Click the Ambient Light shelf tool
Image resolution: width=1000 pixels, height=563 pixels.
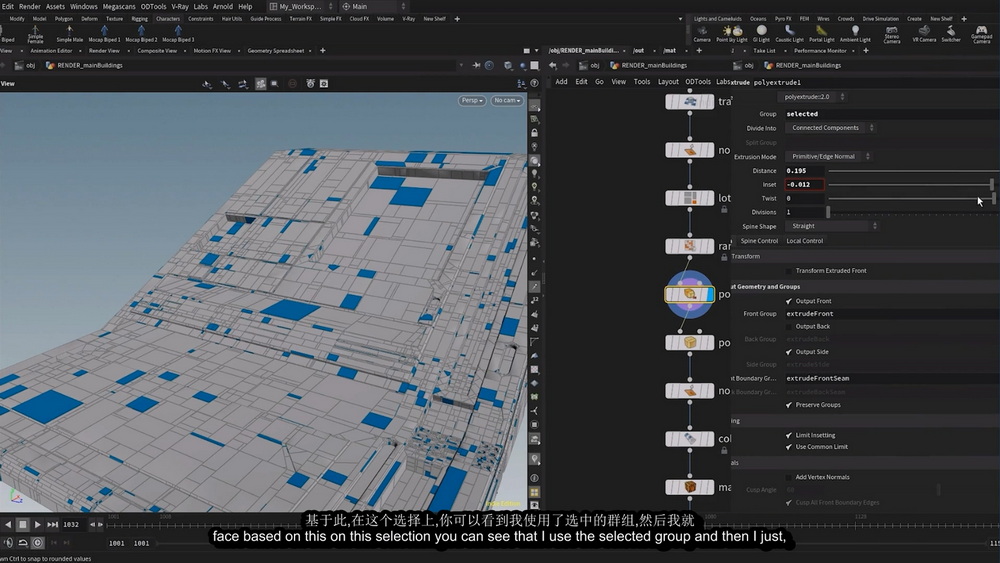click(x=855, y=34)
